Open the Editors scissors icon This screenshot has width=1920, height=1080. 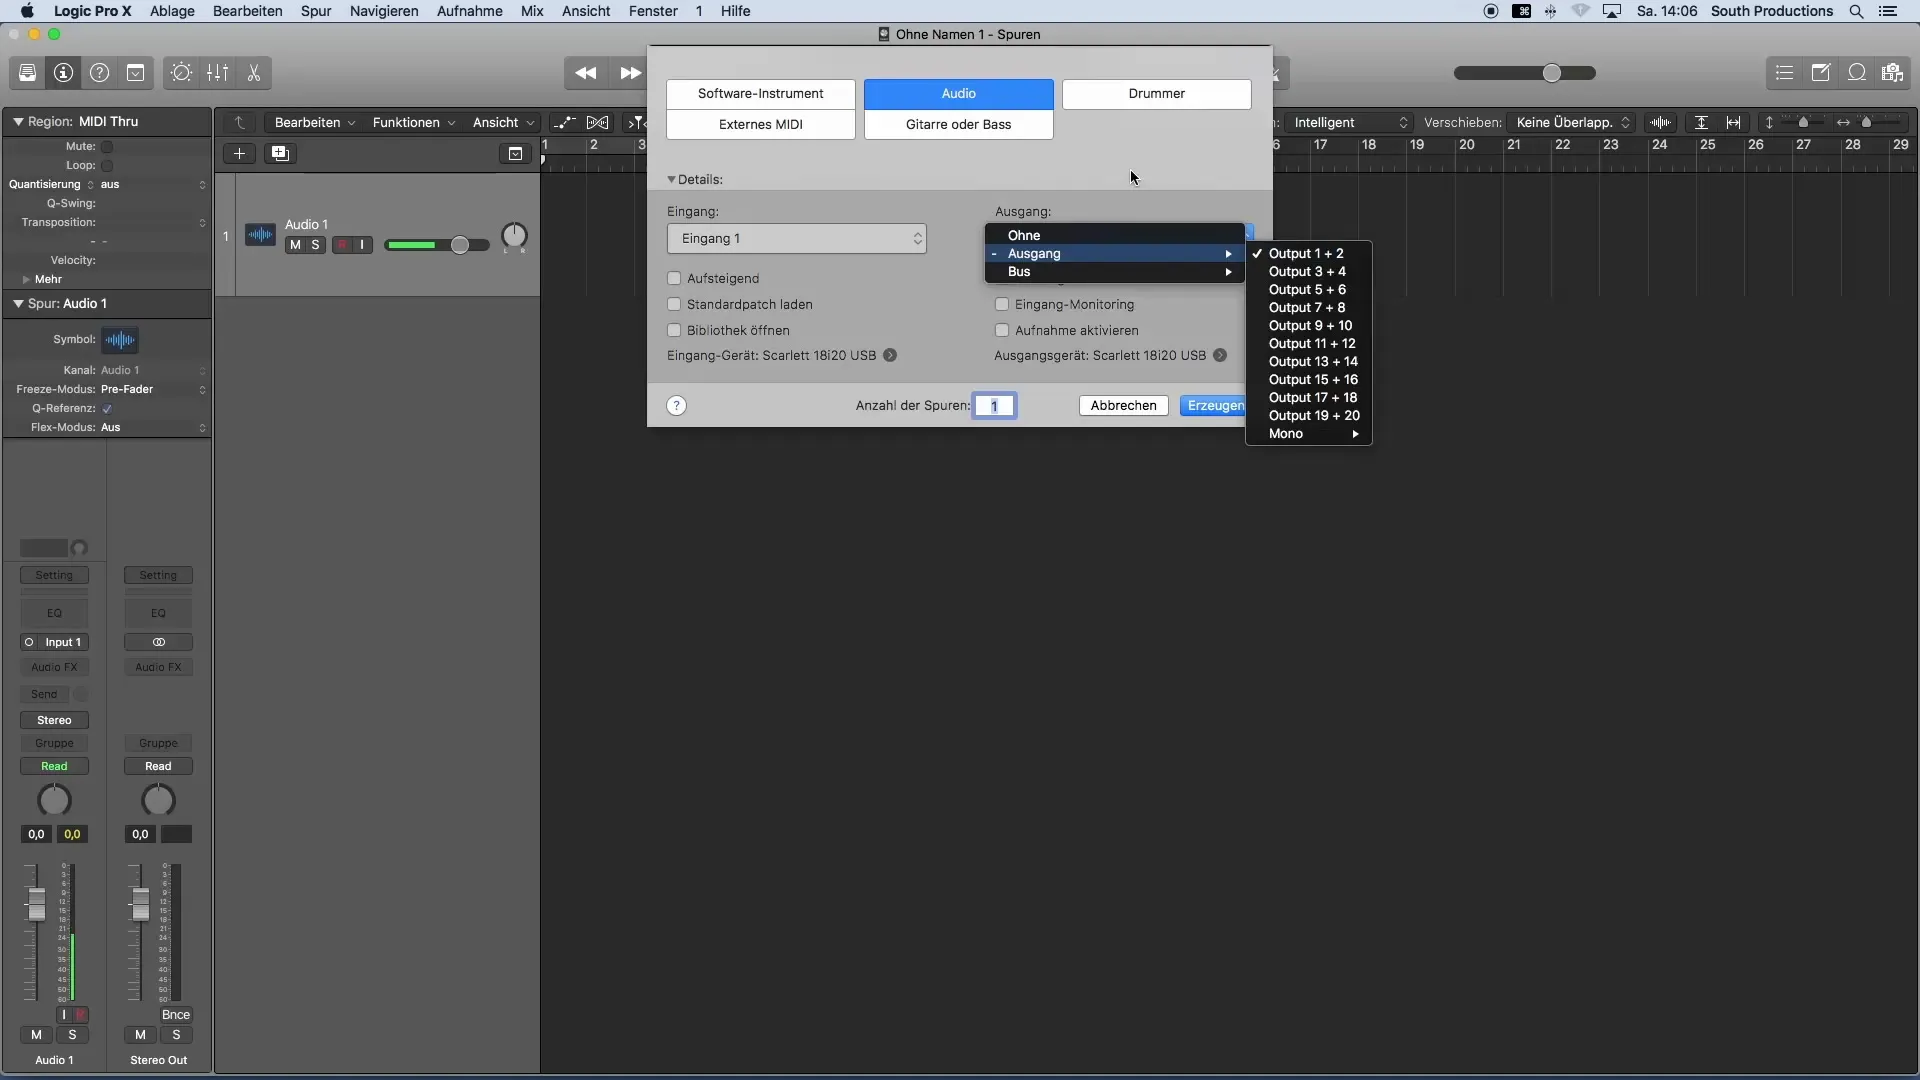pos(254,73)
